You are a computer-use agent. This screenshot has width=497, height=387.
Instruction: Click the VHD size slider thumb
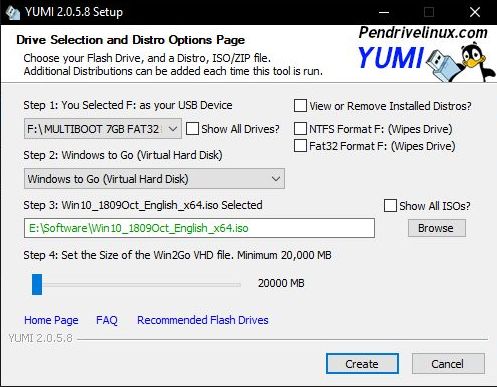point(37,284)
